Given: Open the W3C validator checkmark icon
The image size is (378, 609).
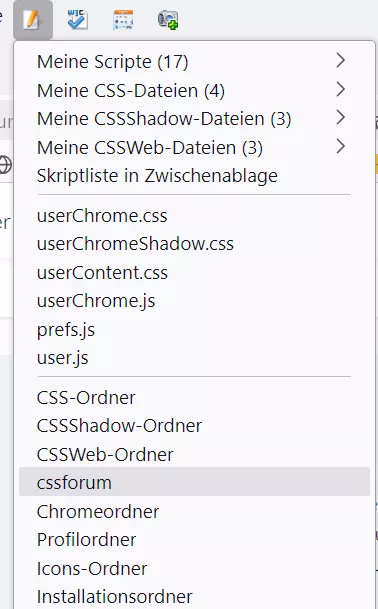Looking at the screenshot, I should pyautogui.click(x=77, y=19).
